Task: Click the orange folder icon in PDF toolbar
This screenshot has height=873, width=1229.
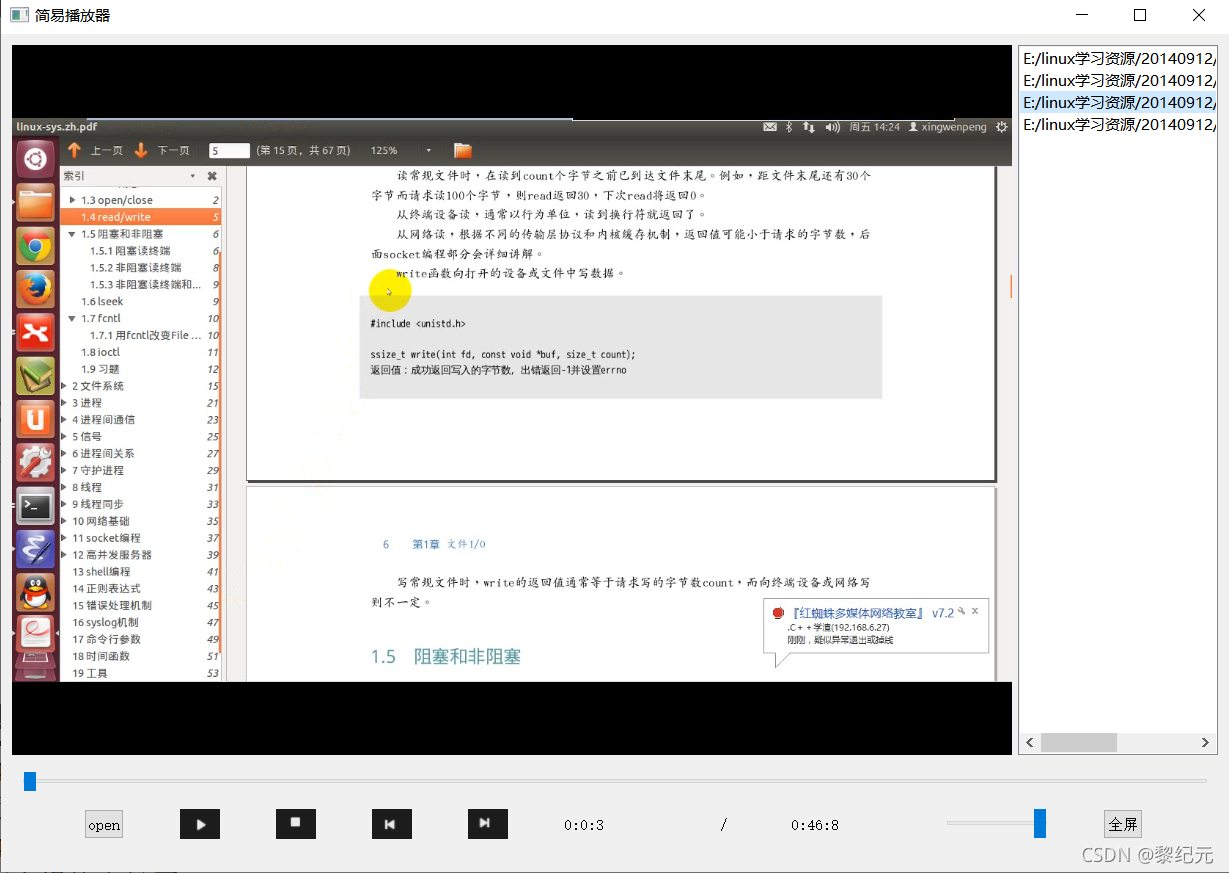Action: [463, 150]
